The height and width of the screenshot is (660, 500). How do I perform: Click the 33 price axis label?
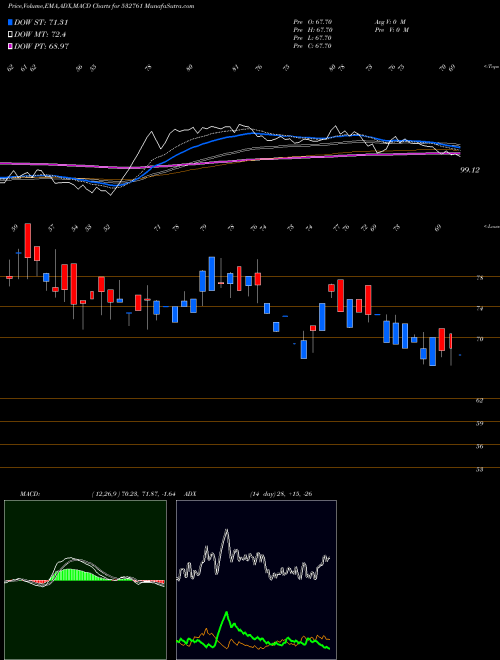pyautogui.click(x=479, y=469)
